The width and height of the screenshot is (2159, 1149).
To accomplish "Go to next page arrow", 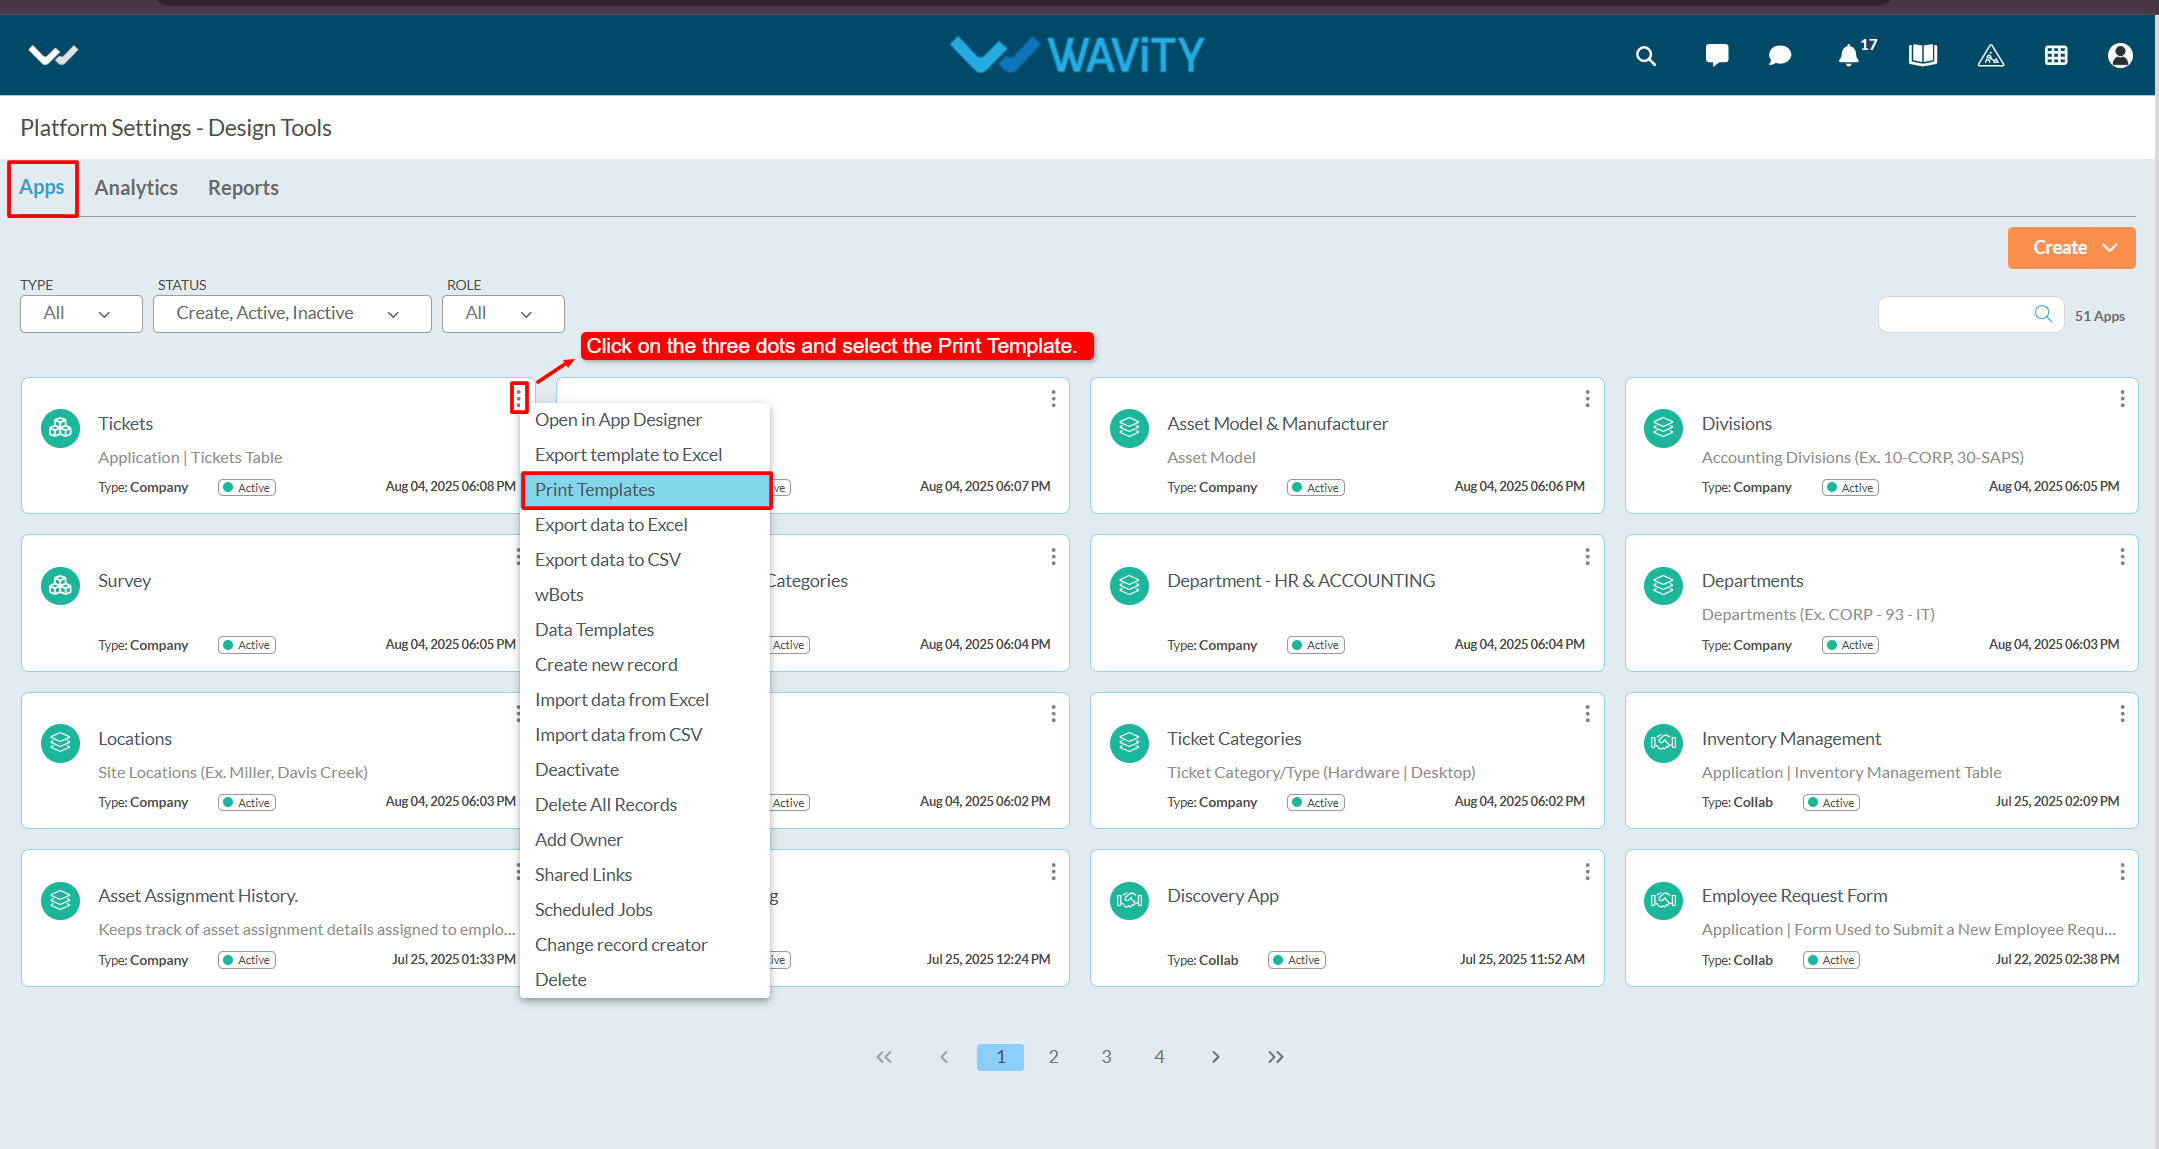I will pyautogui.click(x=1215, y=1057).
